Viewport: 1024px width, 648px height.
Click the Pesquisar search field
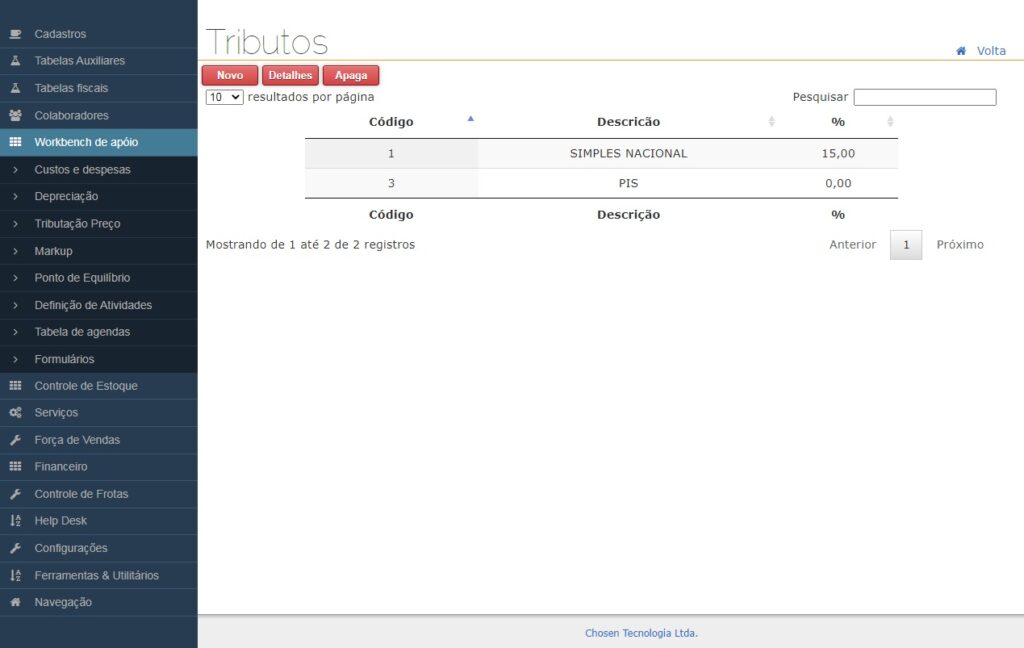(x=924, y=97)
